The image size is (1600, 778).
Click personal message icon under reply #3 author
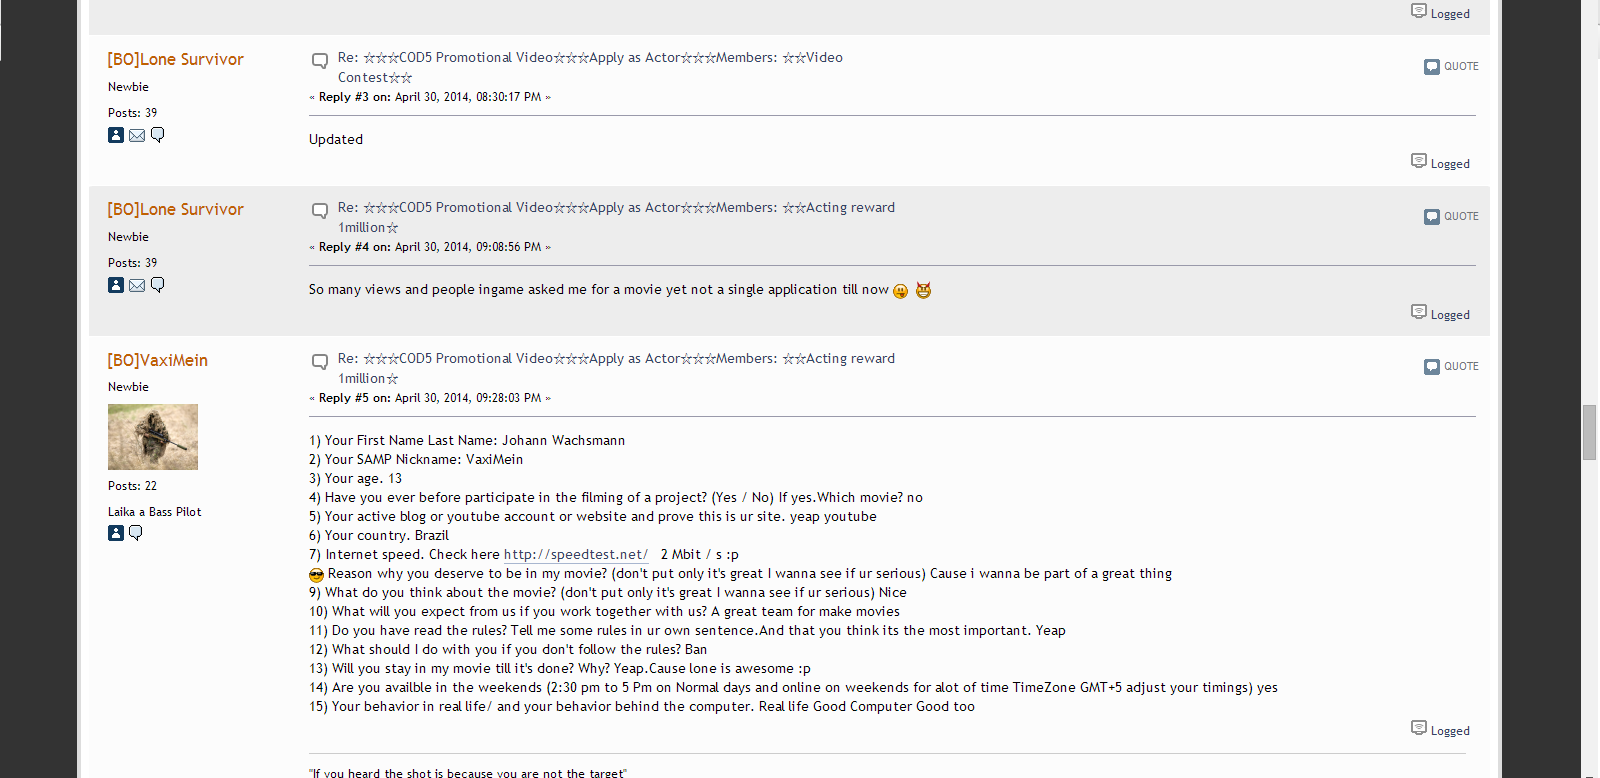click(157, 135)
